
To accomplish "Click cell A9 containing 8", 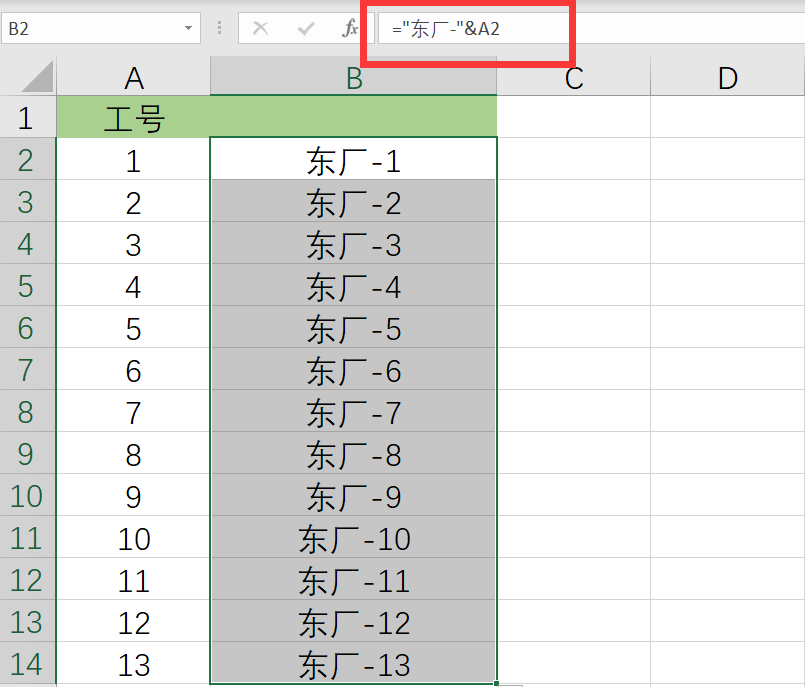I will click(x=133, y=453).
